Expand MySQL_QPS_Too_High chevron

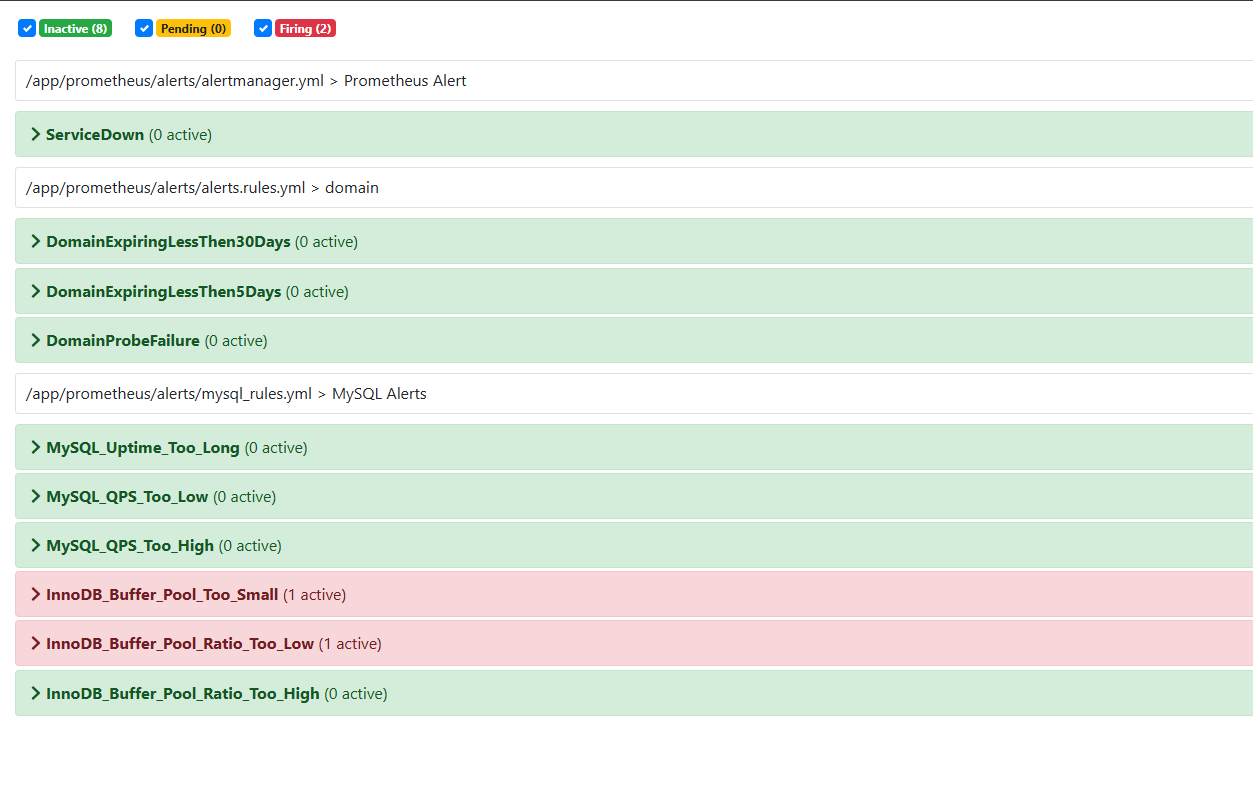tap(36, 545)
